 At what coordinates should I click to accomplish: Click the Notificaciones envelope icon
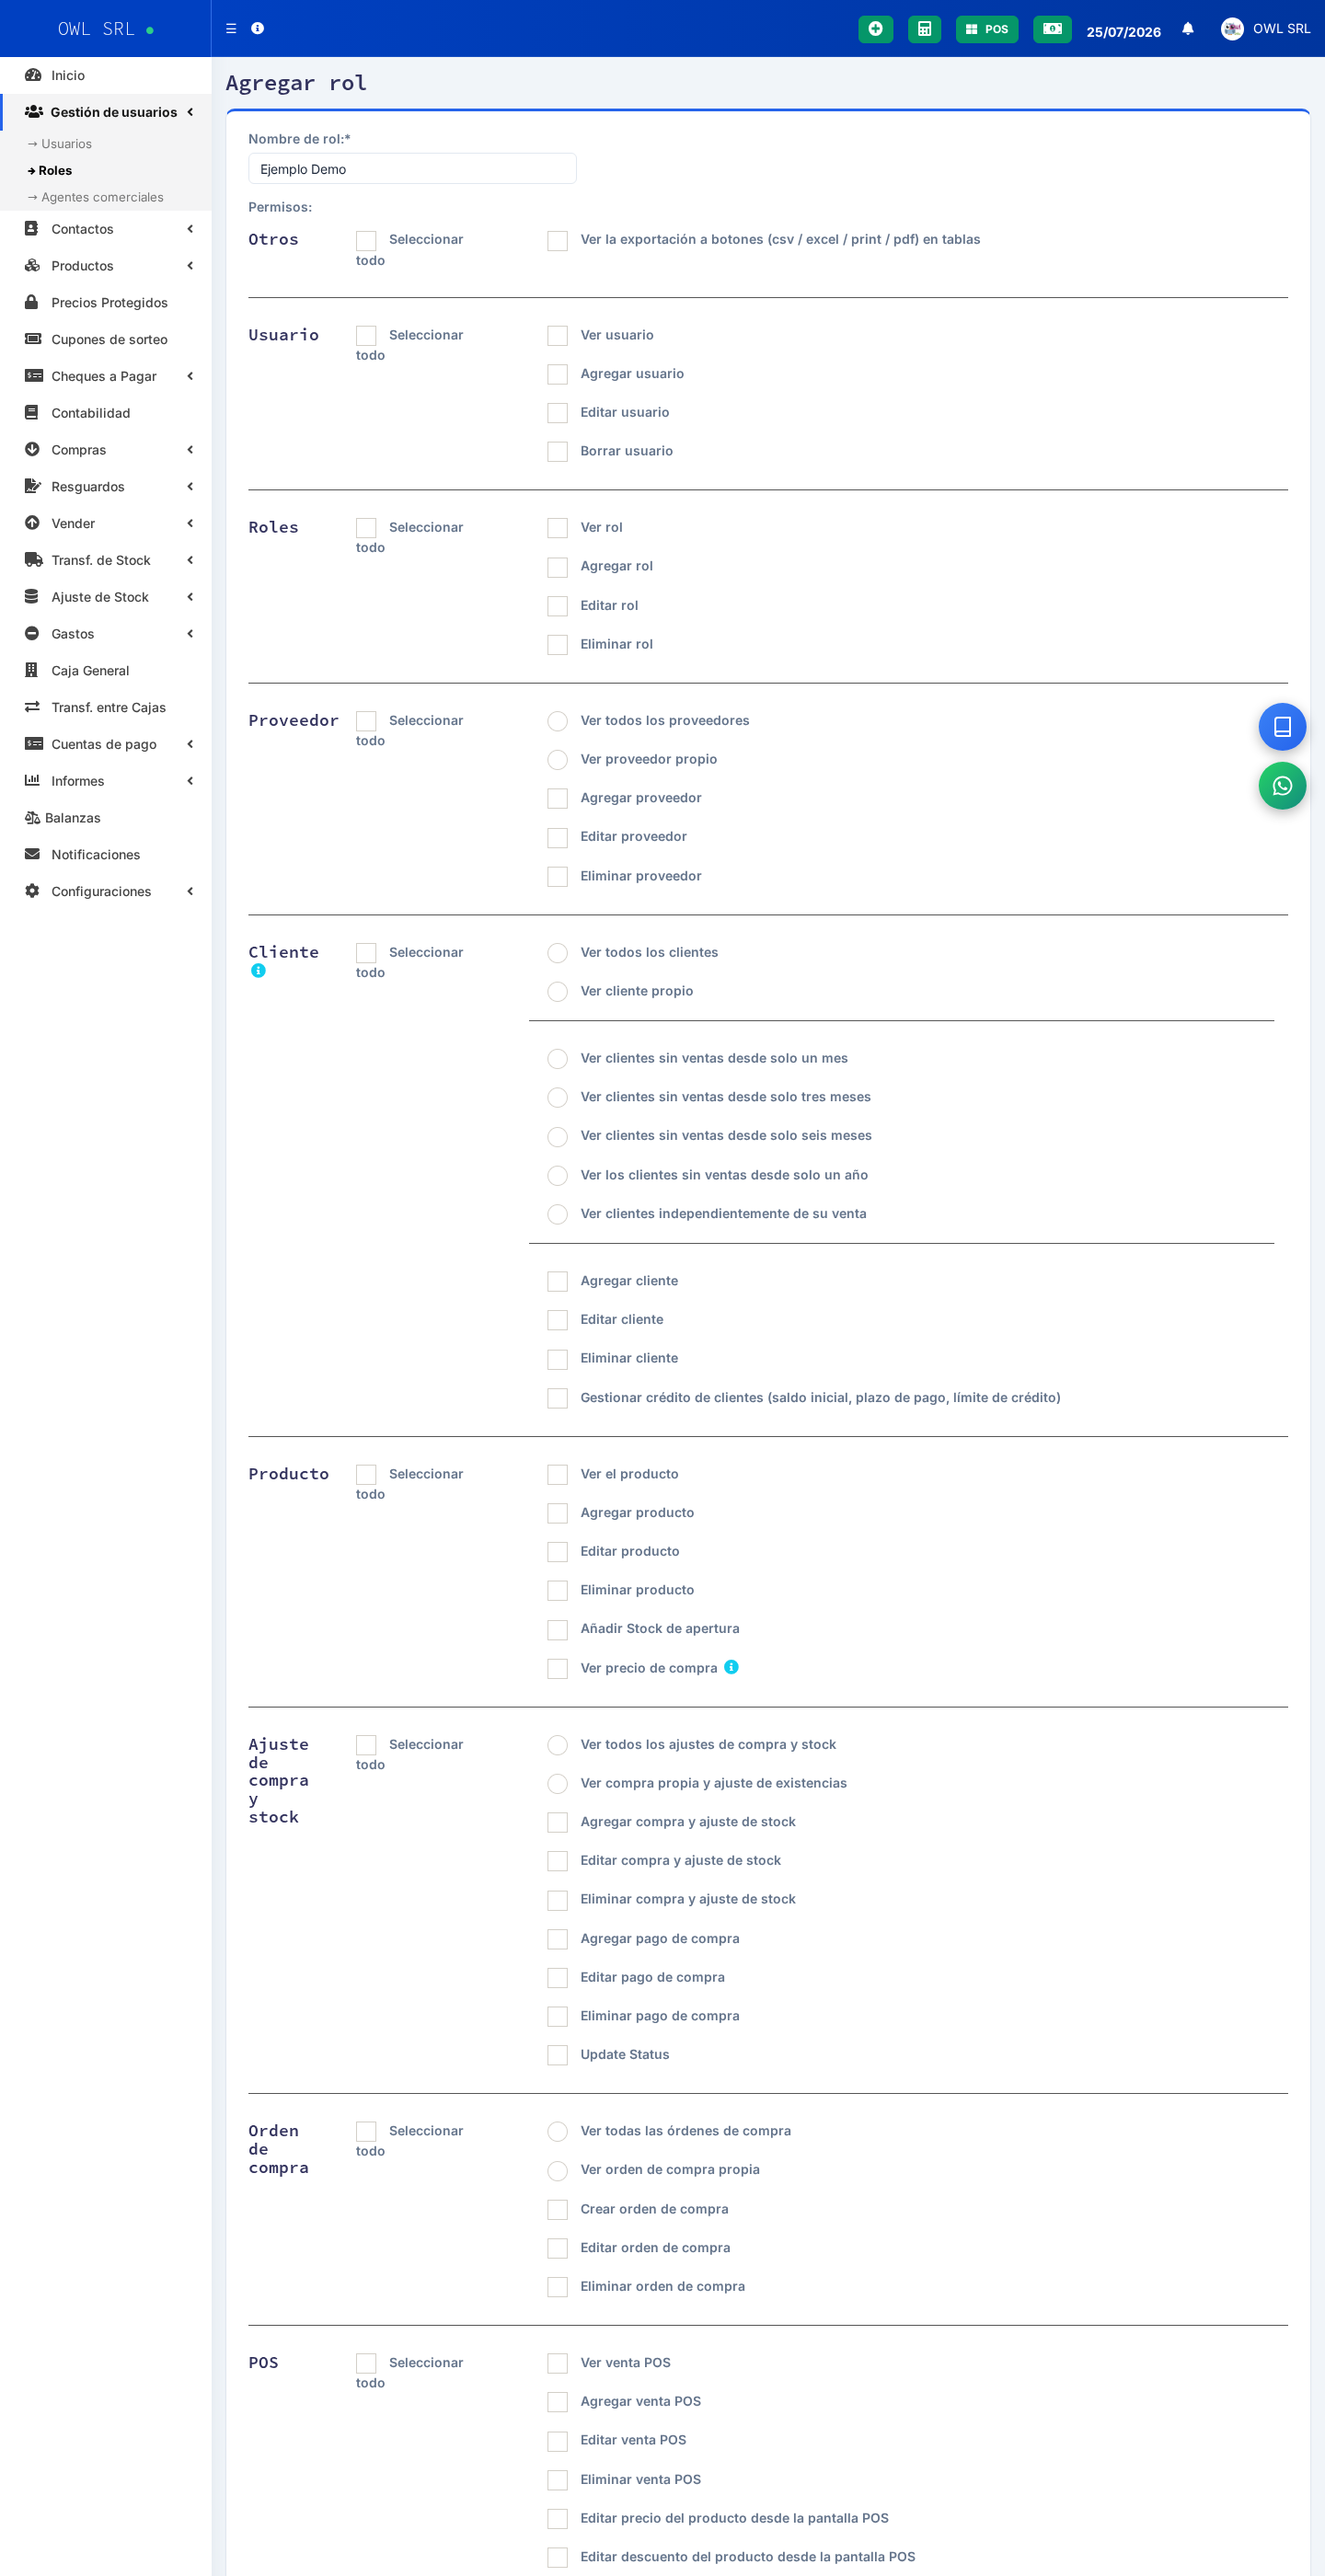coord(32,854)
